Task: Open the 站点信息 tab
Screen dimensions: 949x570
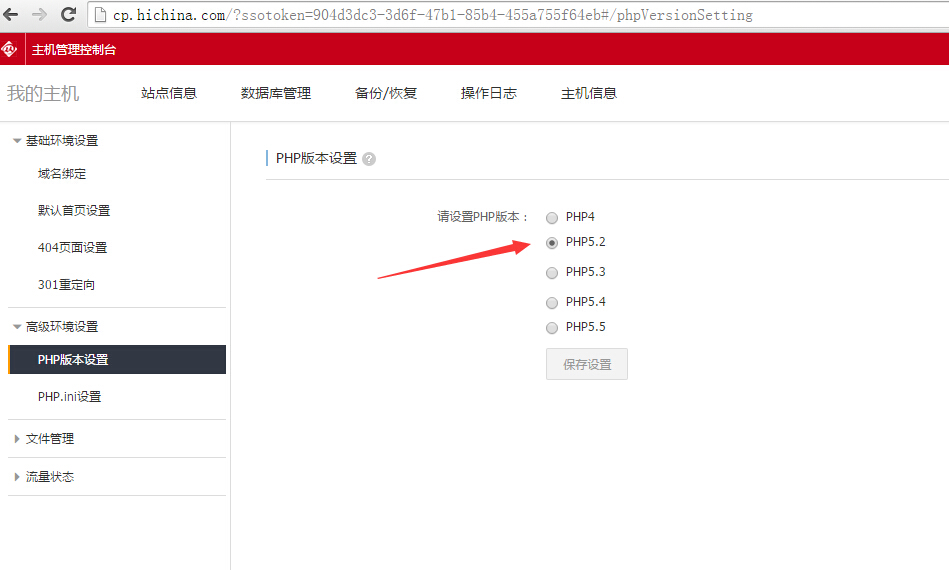Action: (x=169, y=93)
